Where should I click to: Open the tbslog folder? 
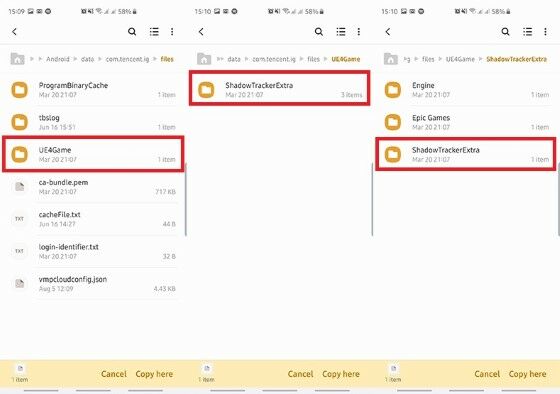click(93, 122)
